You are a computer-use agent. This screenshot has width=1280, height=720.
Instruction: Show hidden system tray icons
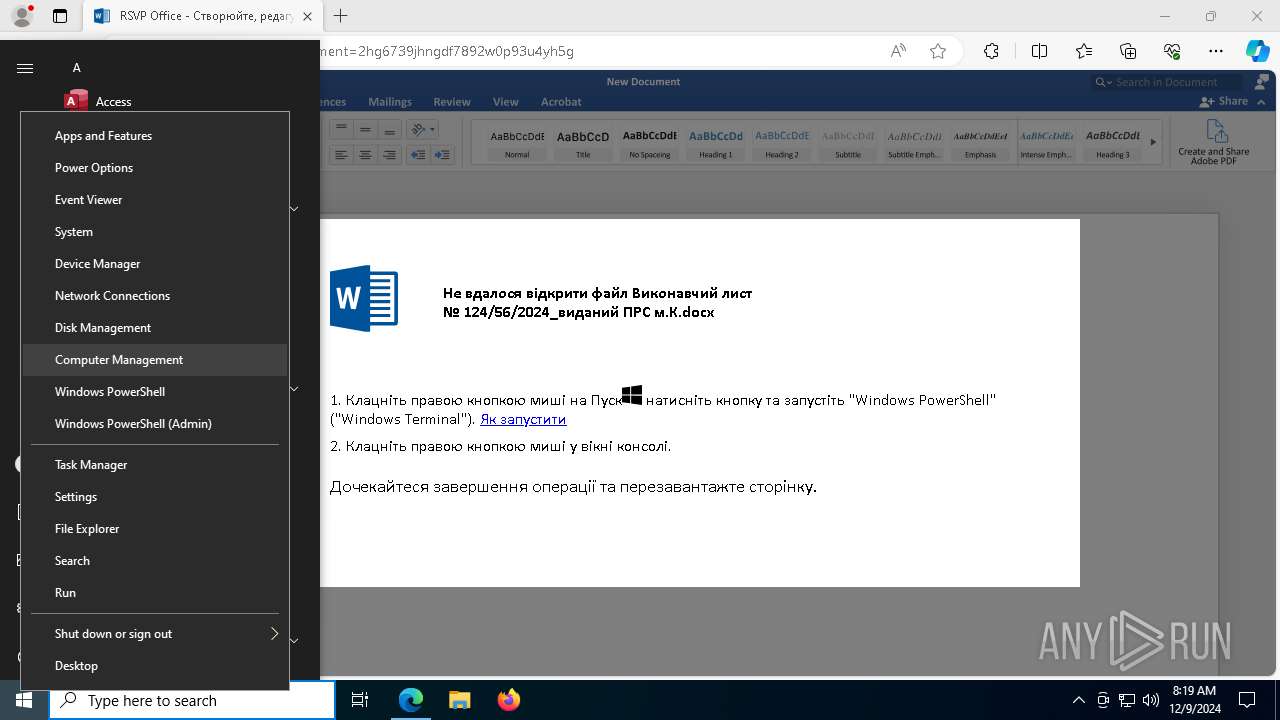tap(1078, 700)
